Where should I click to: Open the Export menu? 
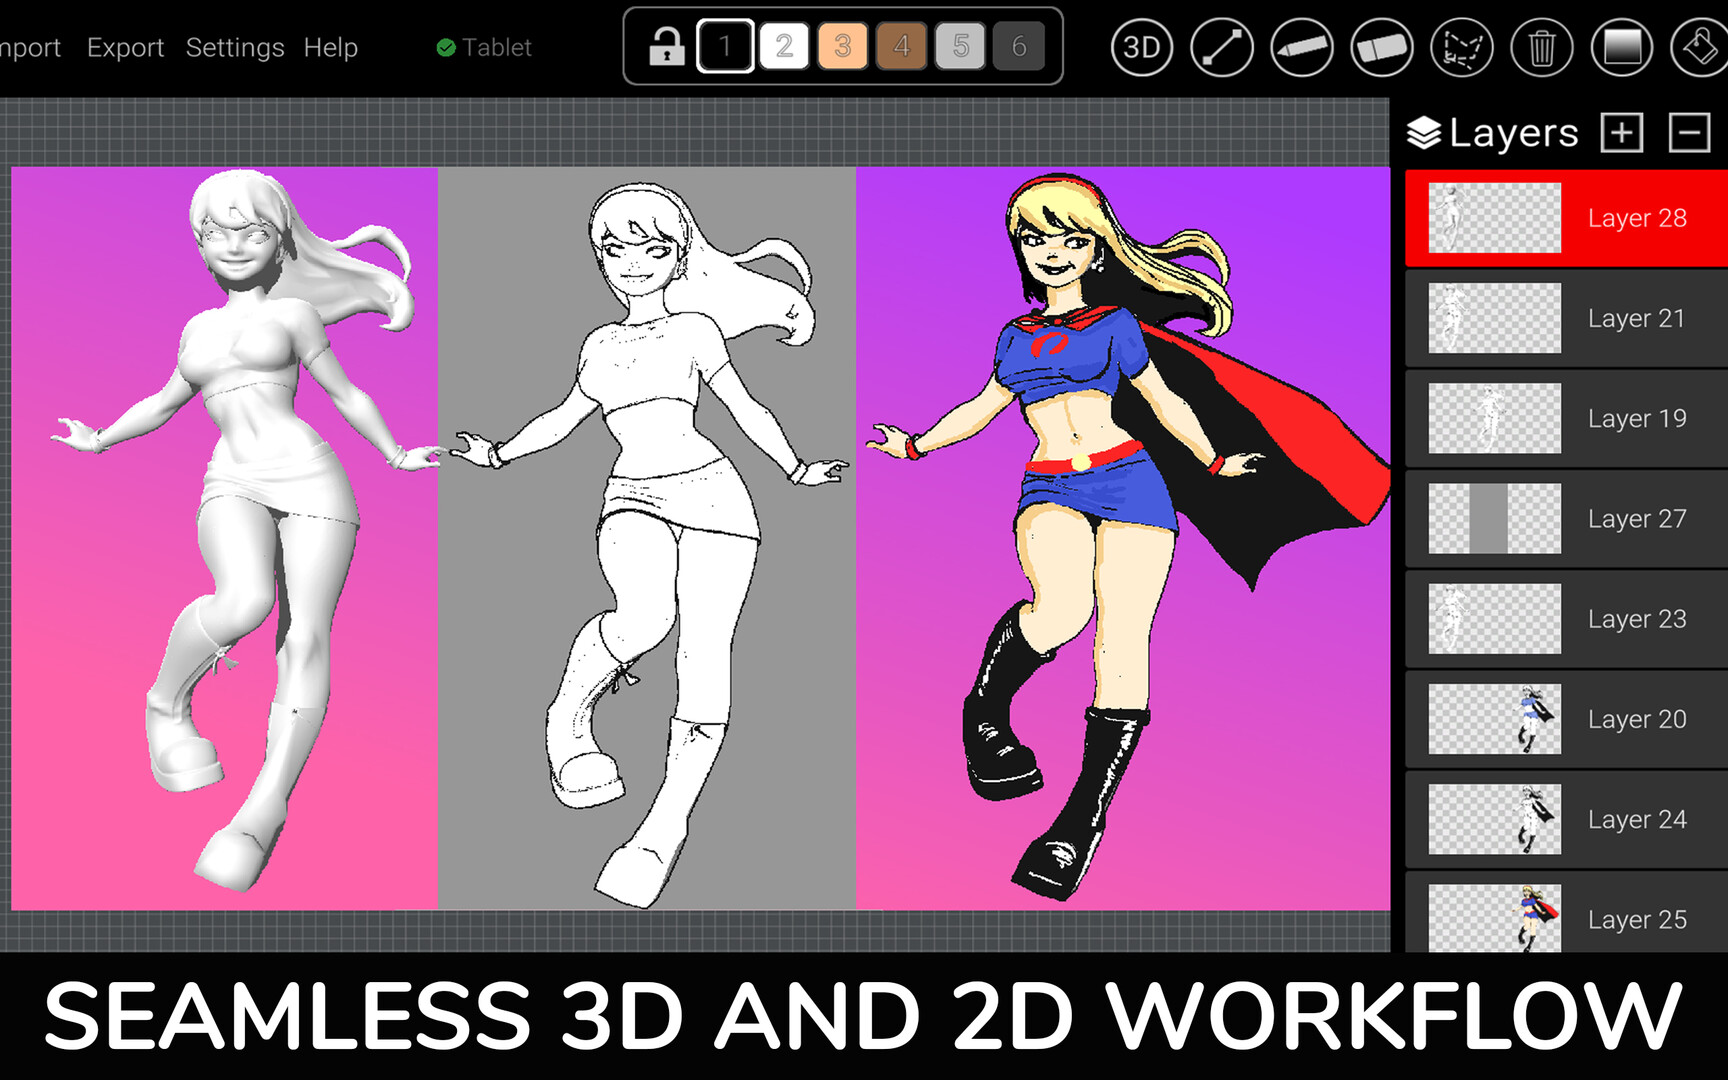pyautogui.click(x=125, y=47)
